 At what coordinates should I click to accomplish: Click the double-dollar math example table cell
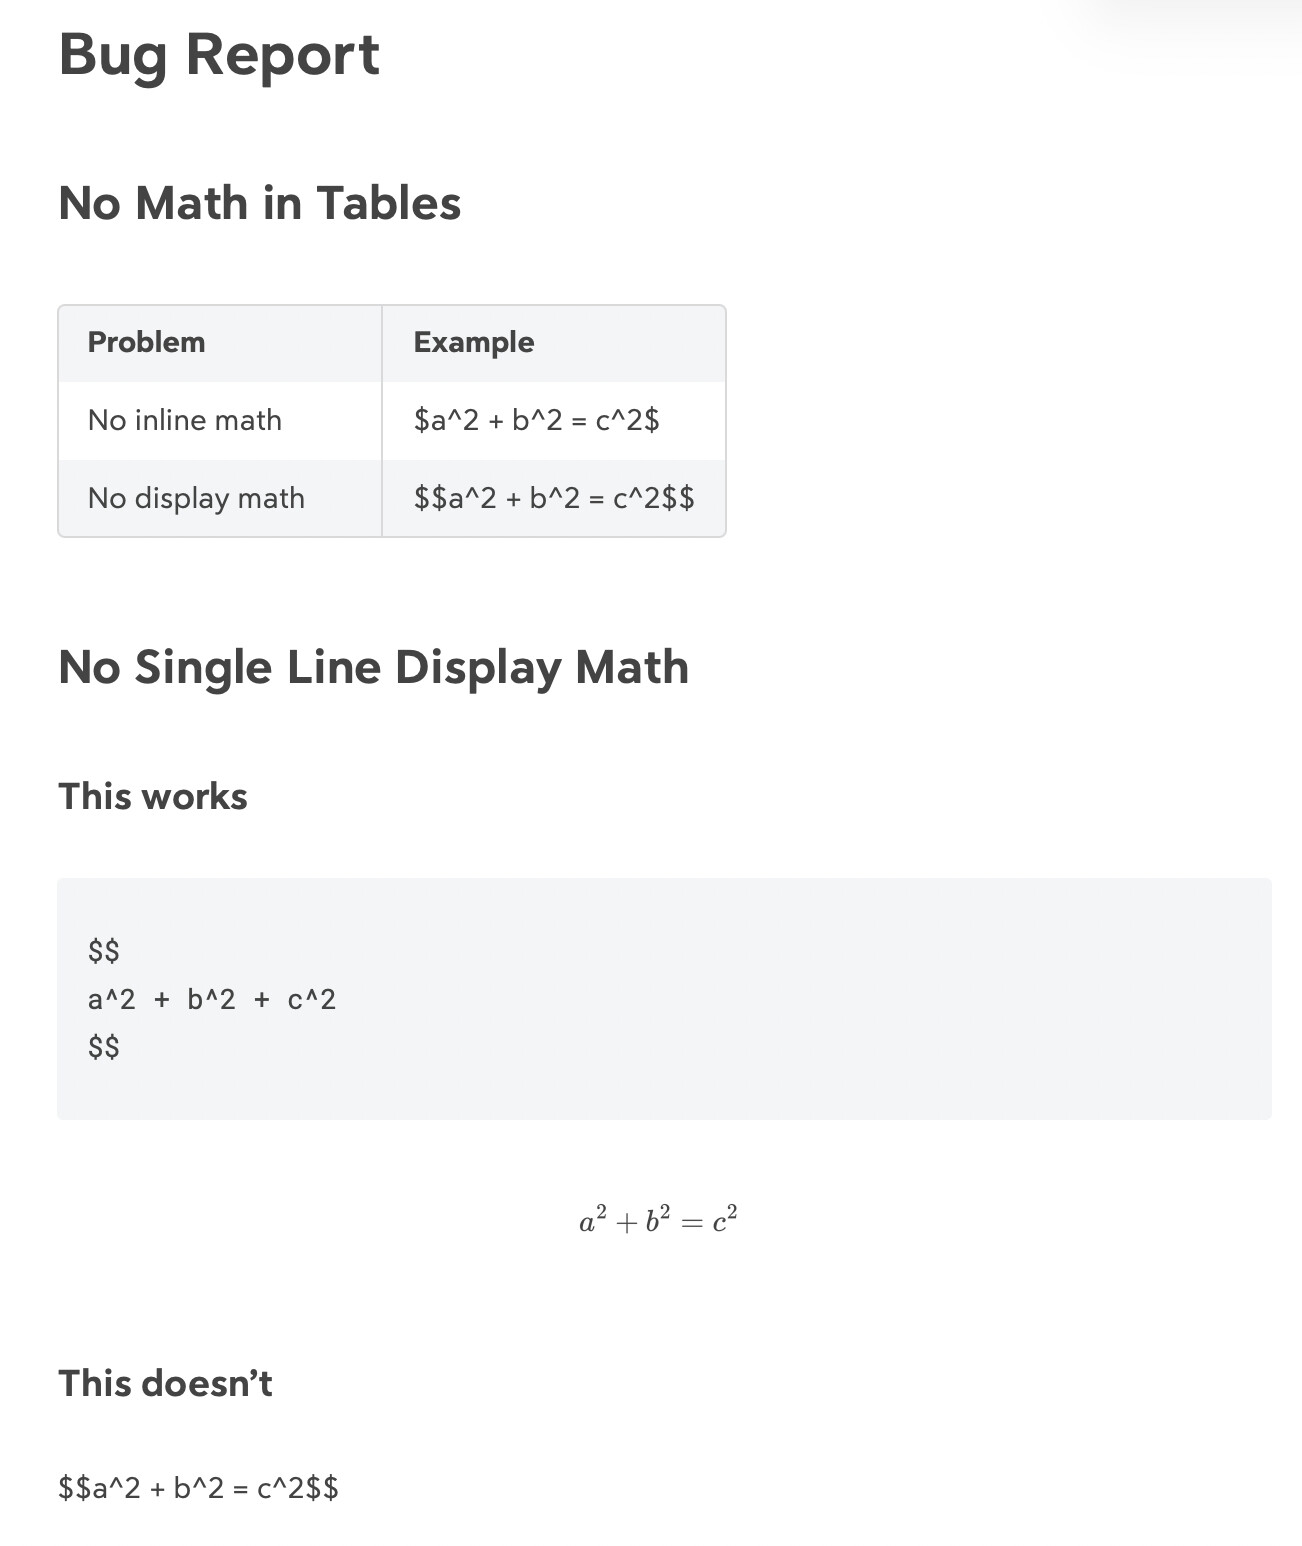[554, 498]
